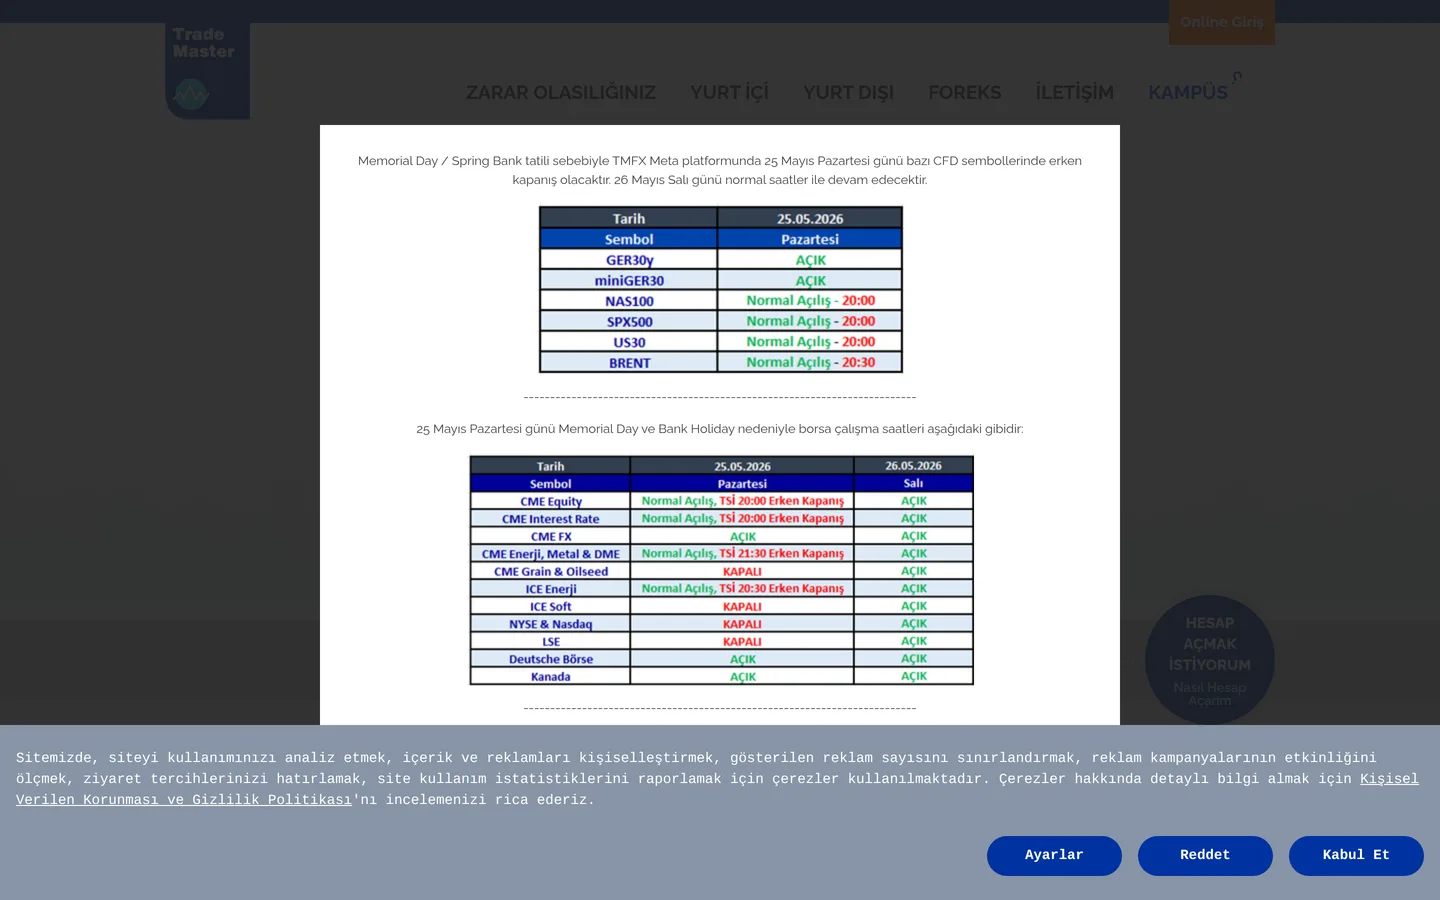Click the ICE Enerji row label
The image size is (1440, 900).
[x=550, y=589]
